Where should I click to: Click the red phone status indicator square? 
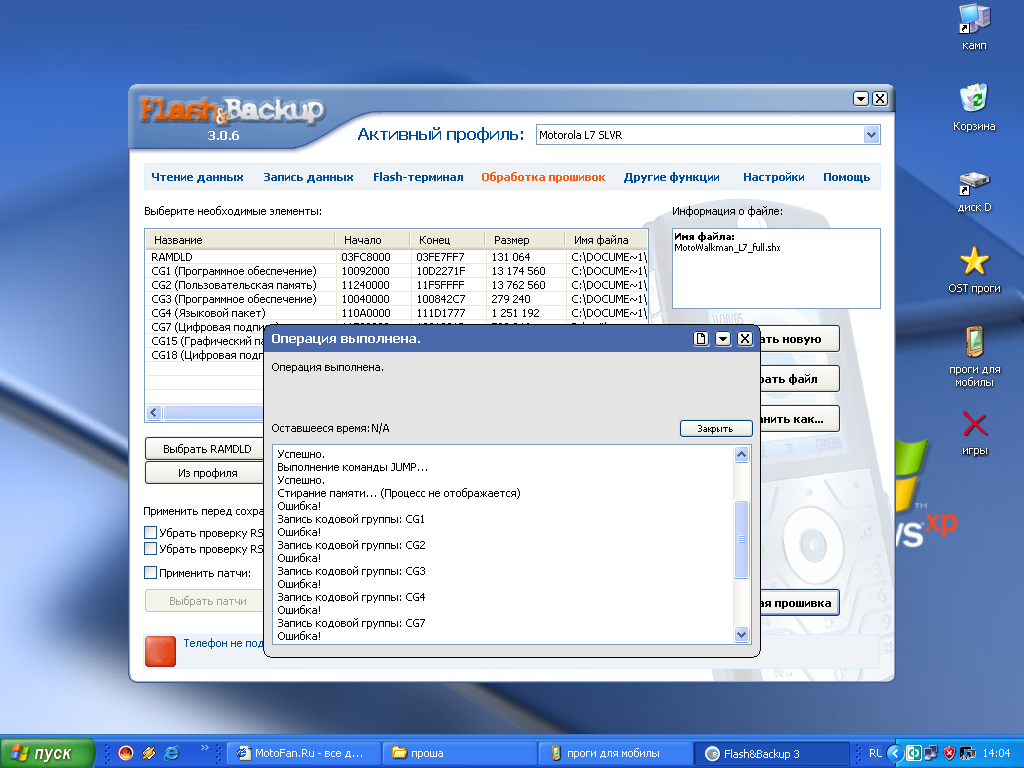160,651
